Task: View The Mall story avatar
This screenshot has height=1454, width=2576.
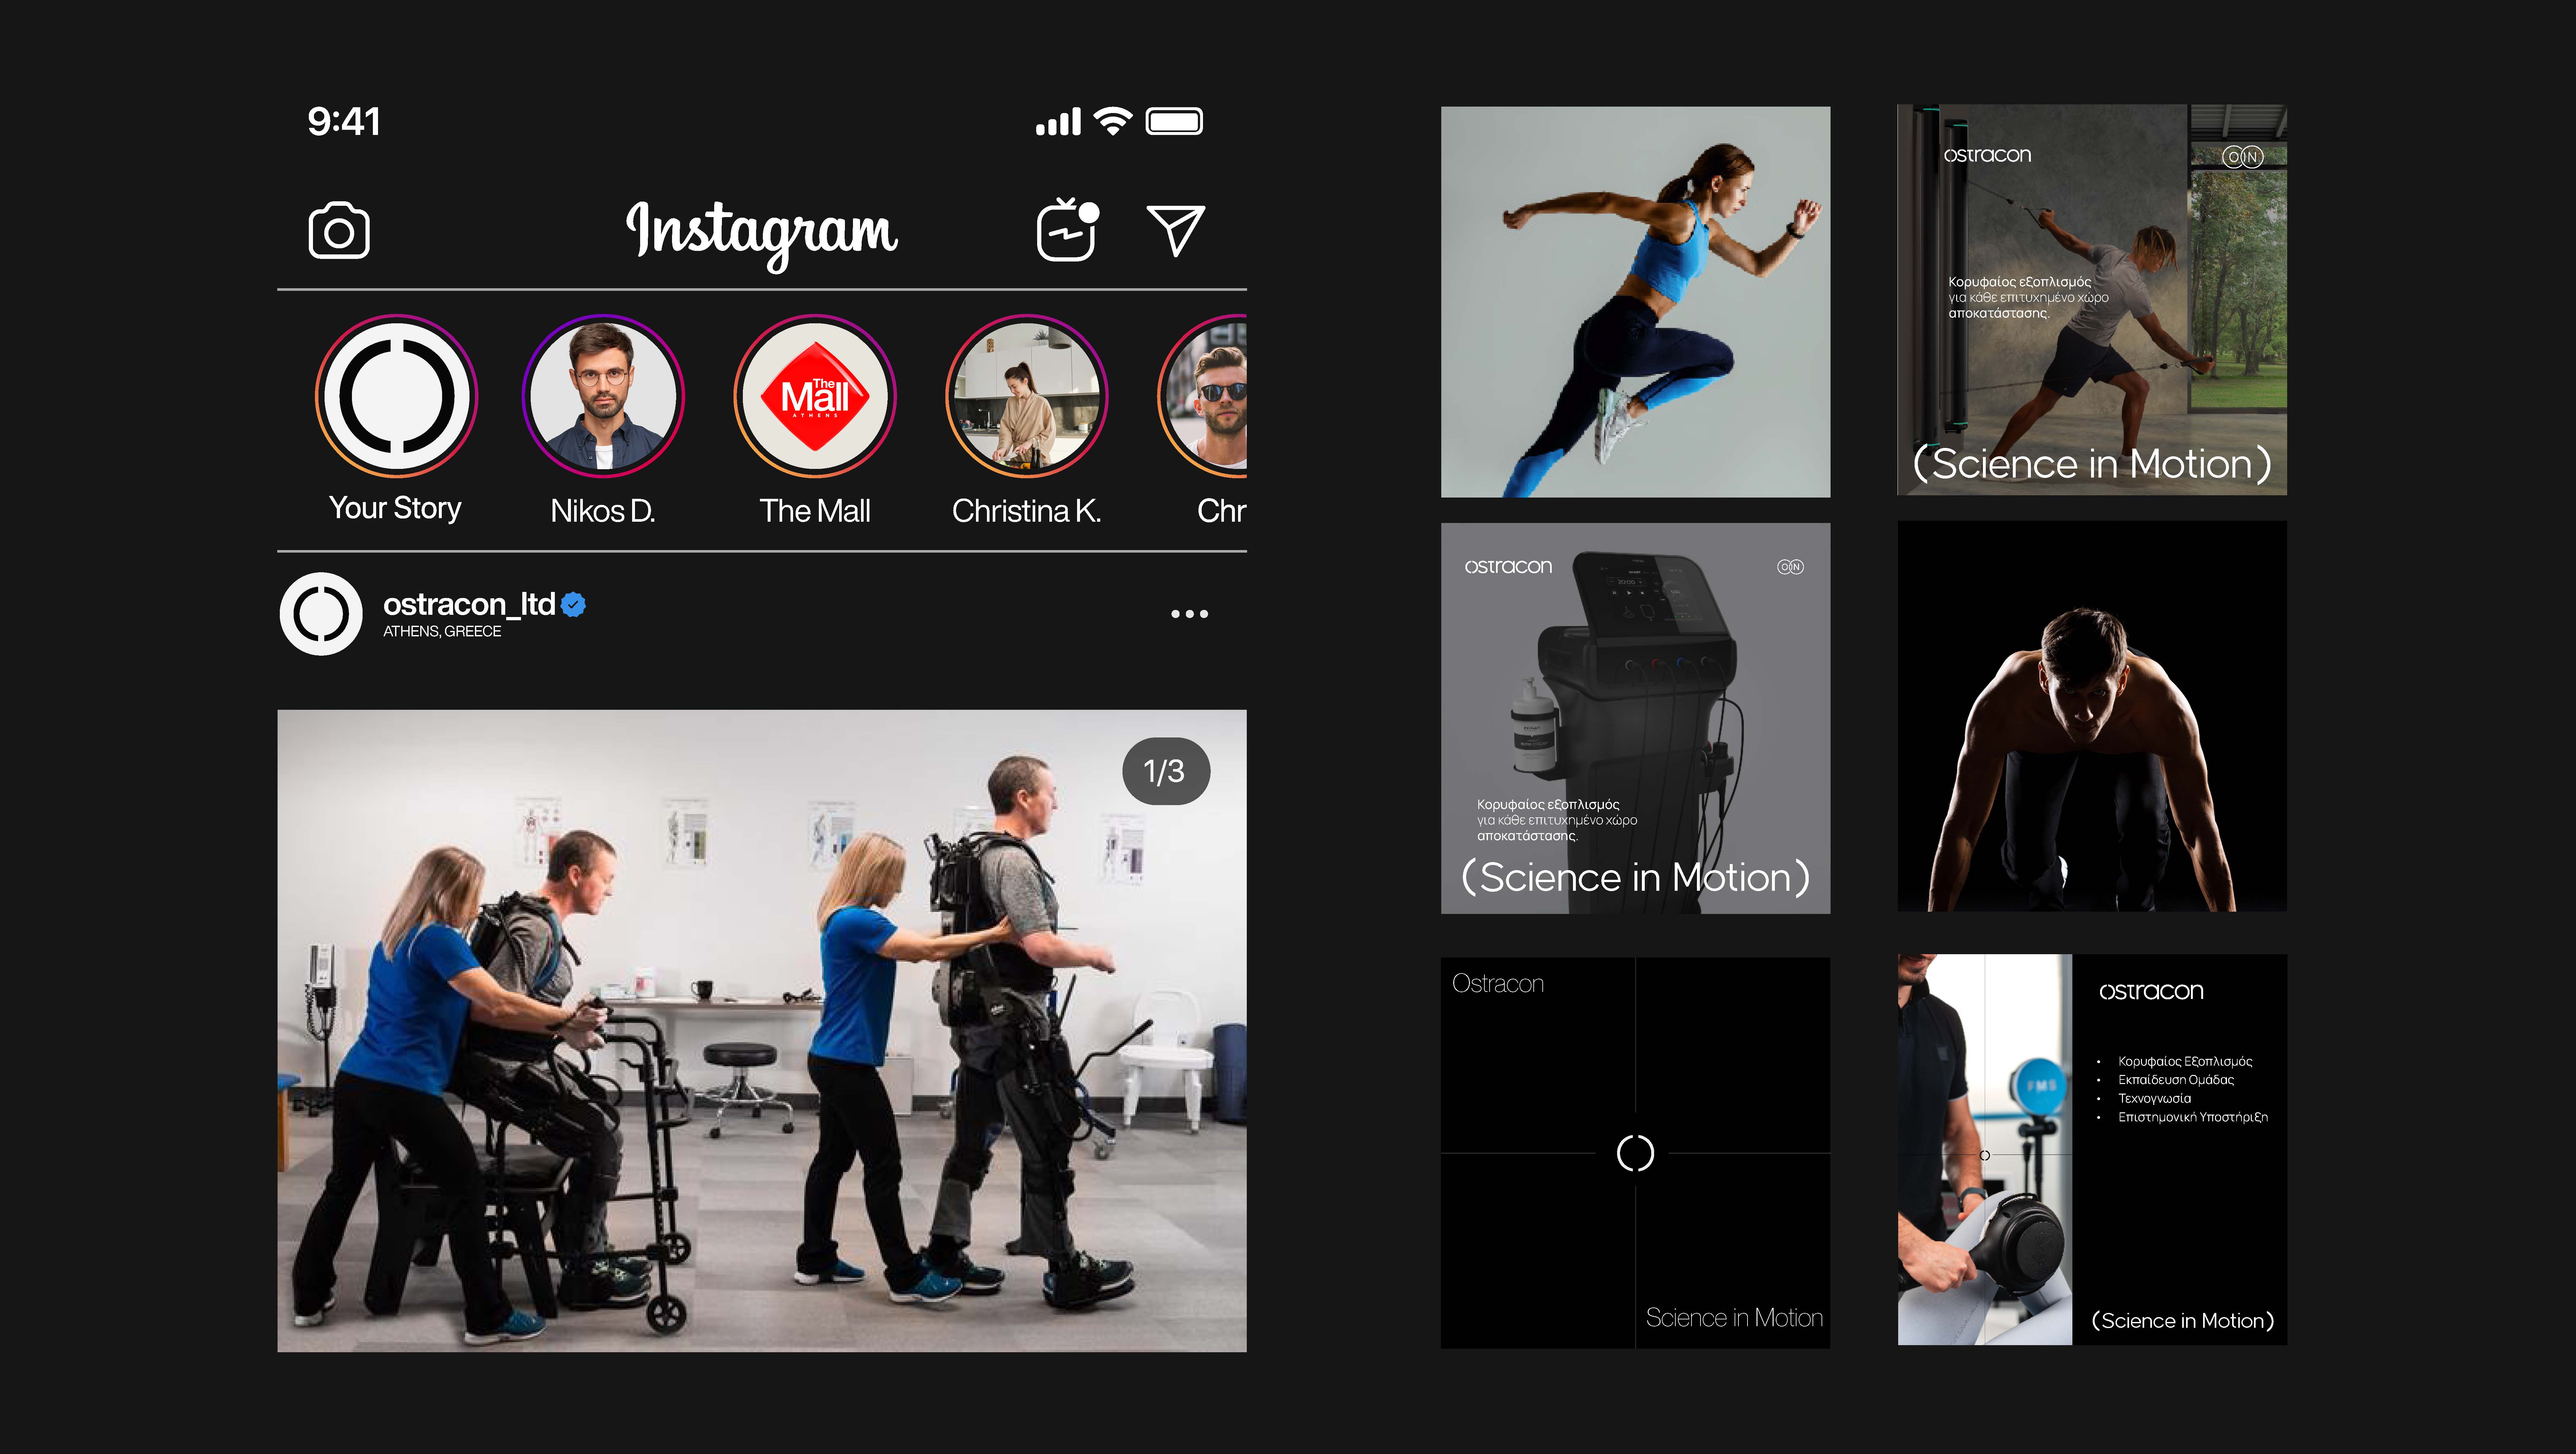Action: coord(815,396)
